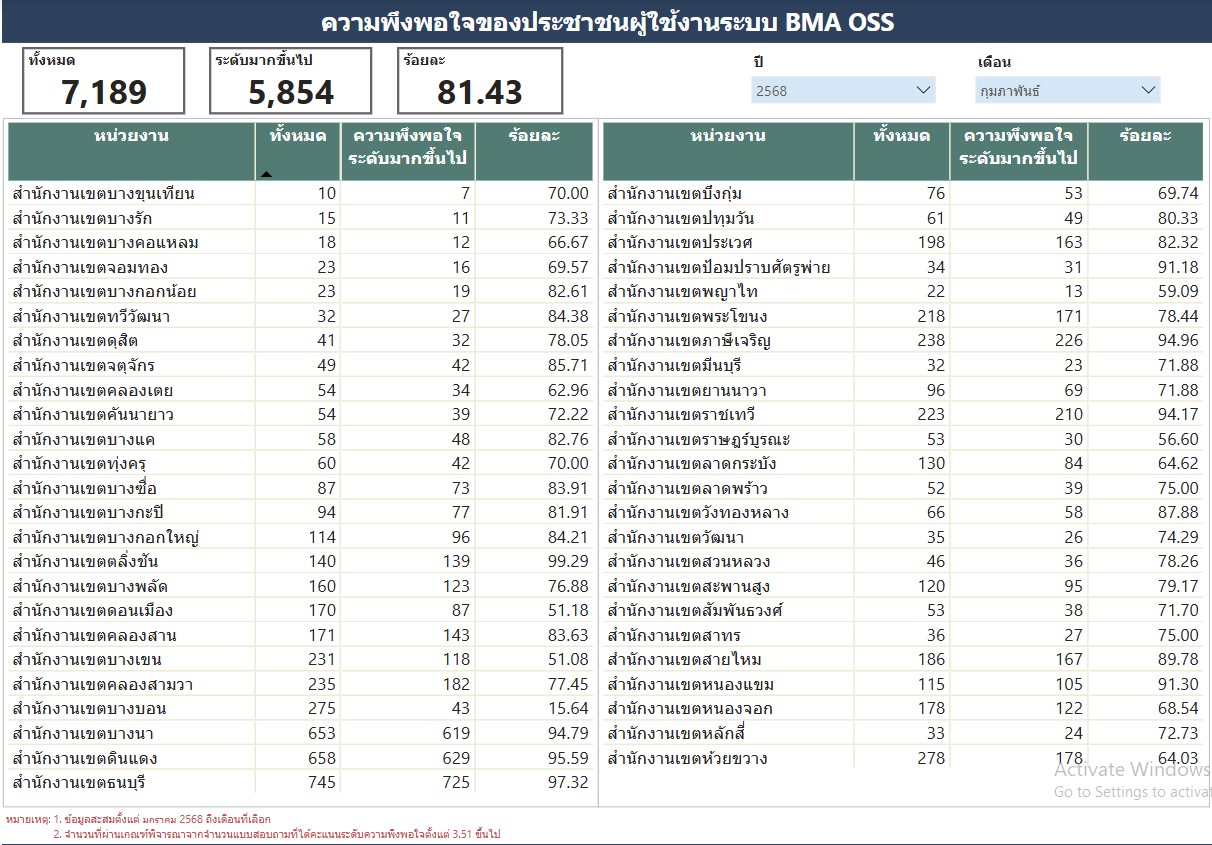Viewport: 1212px width, 845px height.
Task: Select the ระดับมากขึ้นไป 5,854 summary card
Action: click(291, 81)
